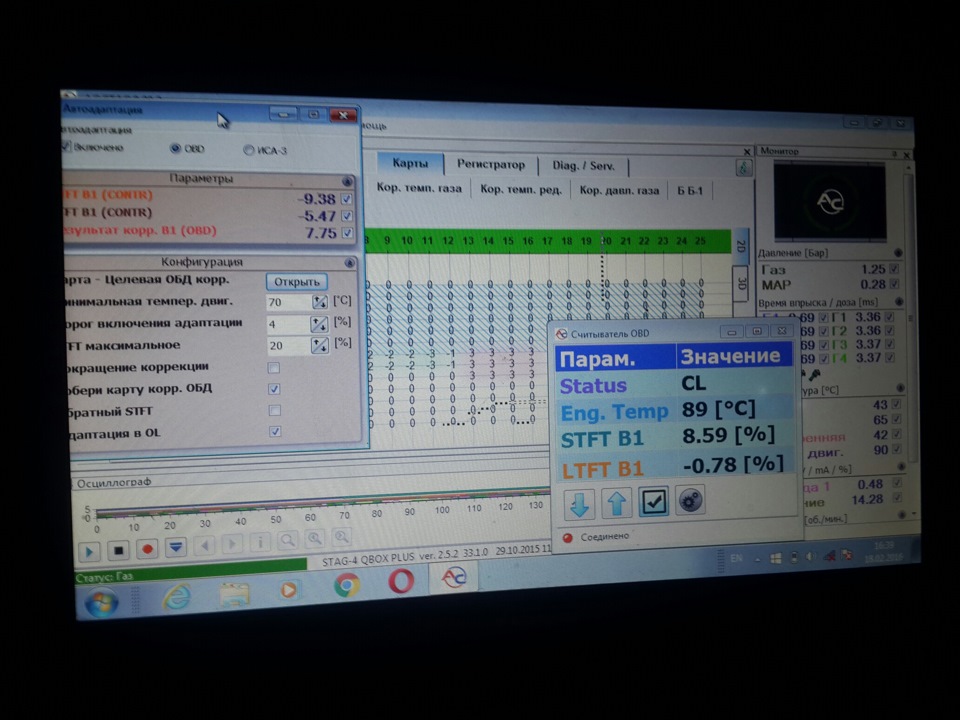Toggle the Газ pressure 1.25 checkbox

coord(894,269)
